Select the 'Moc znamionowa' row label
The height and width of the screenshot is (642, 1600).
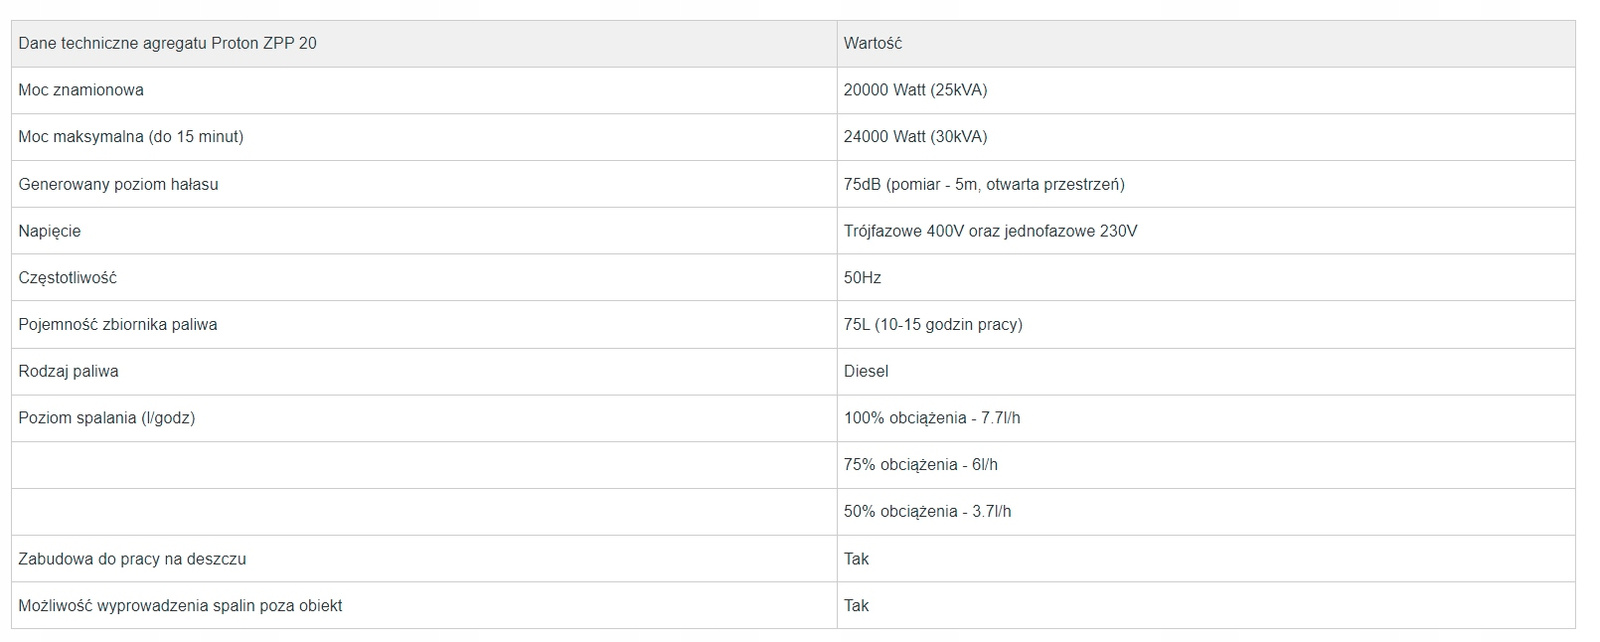click(81, 90)
